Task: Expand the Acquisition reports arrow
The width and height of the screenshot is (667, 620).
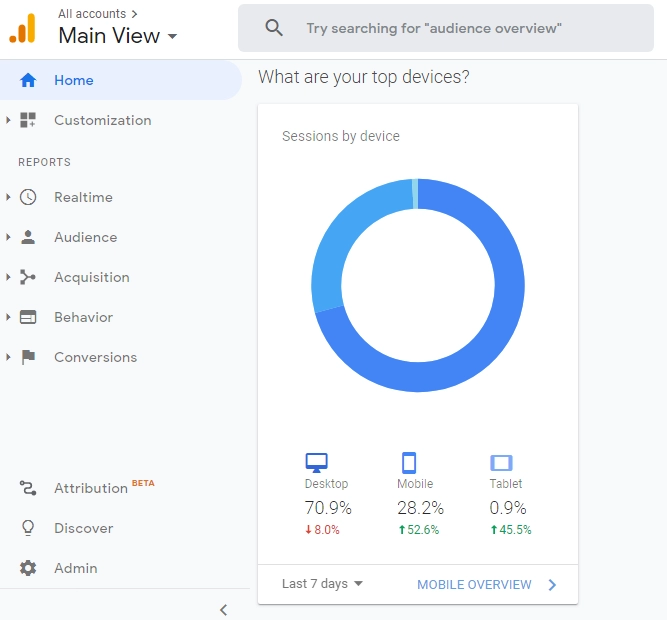Action: (8, 277)
